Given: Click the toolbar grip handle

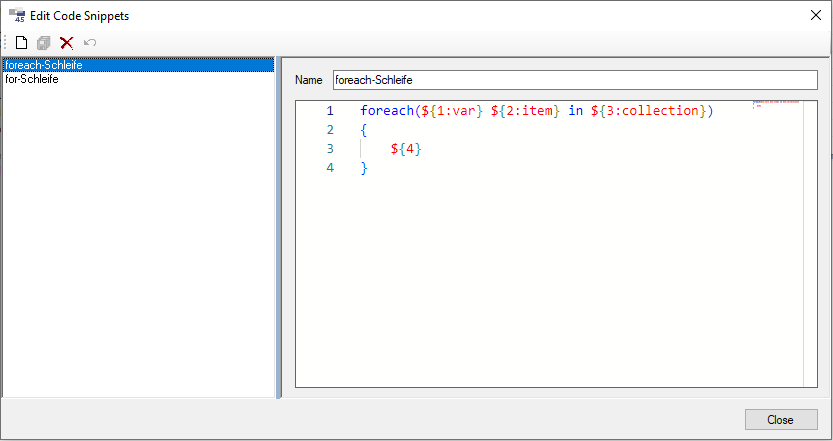Looking at the screenshot, I should [6, 43].
